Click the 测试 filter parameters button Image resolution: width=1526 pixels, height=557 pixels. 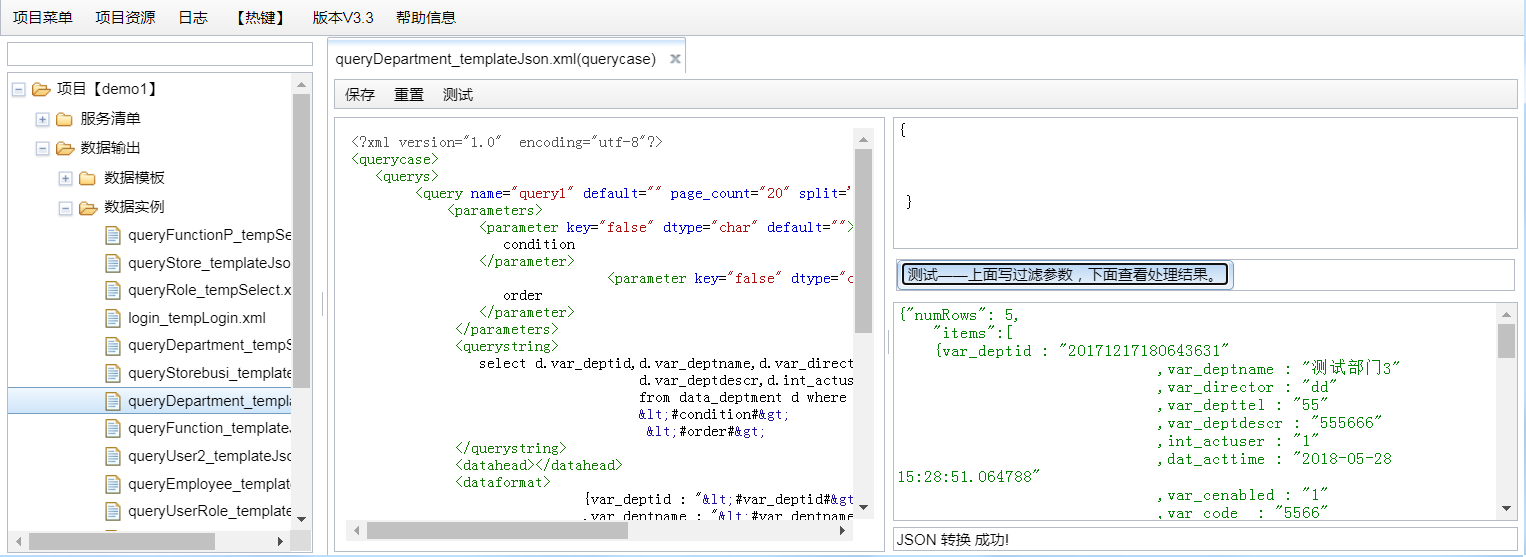coord(1064,275)
